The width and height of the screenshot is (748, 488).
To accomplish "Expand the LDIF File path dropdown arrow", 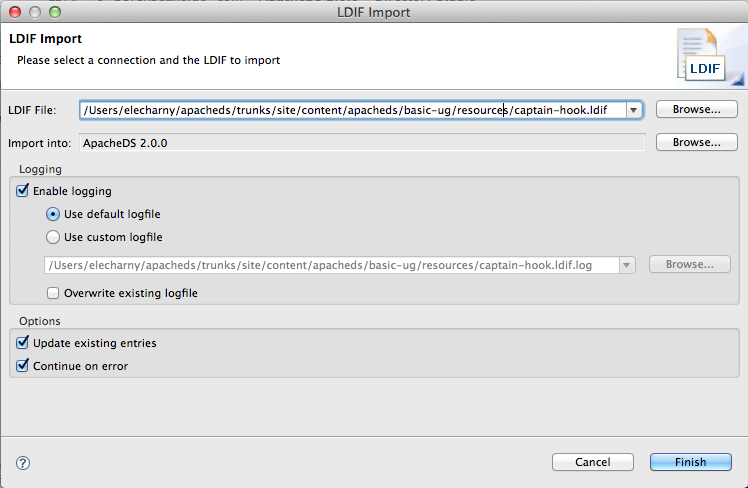I will click(633, 109).
